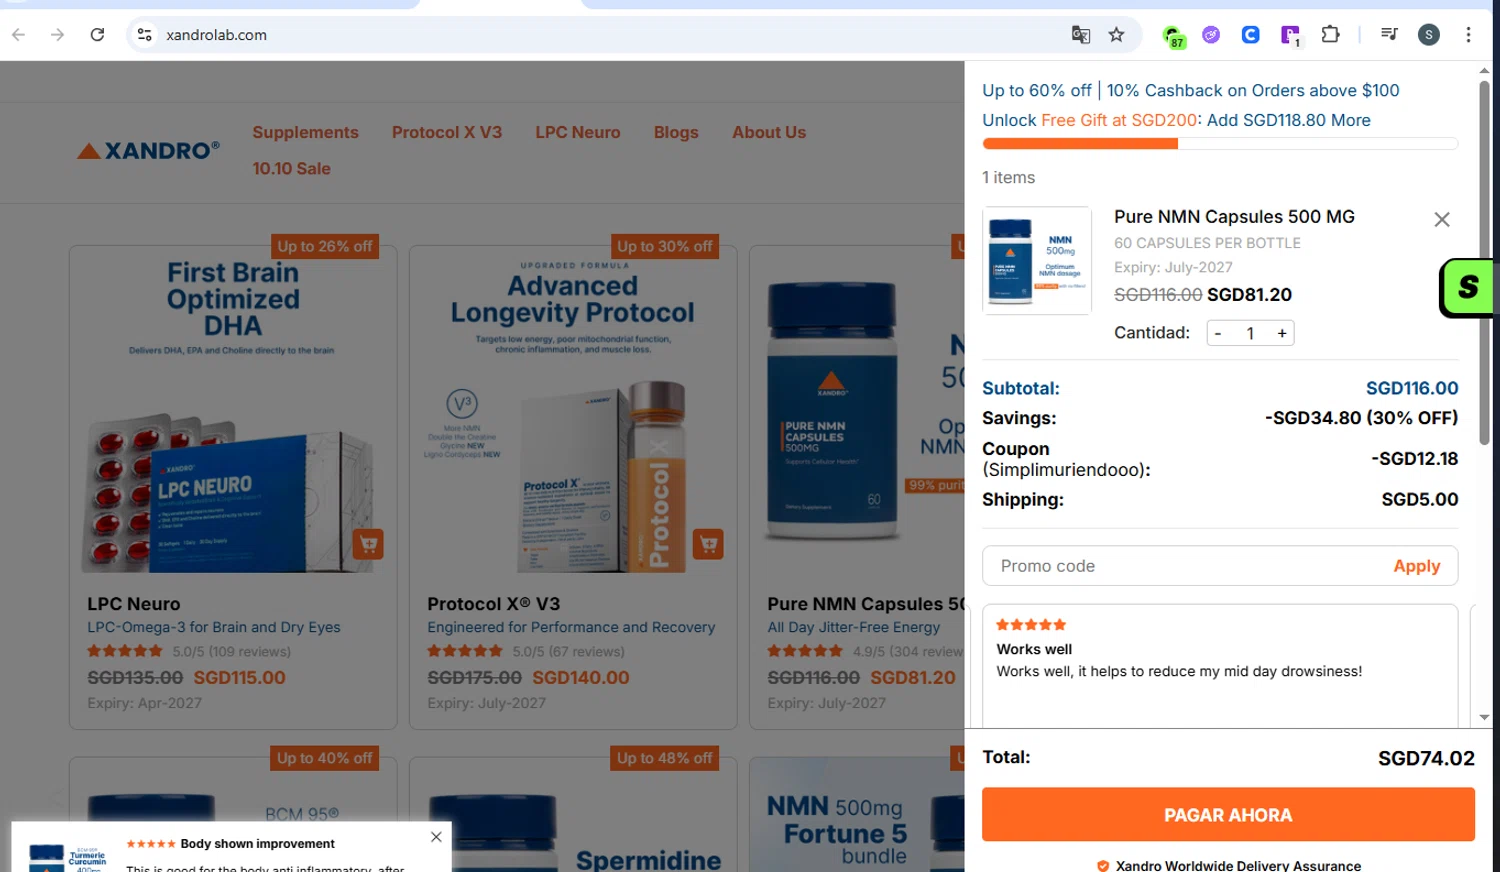Open the green extension with the 87 badge

tap(1174, 37)
